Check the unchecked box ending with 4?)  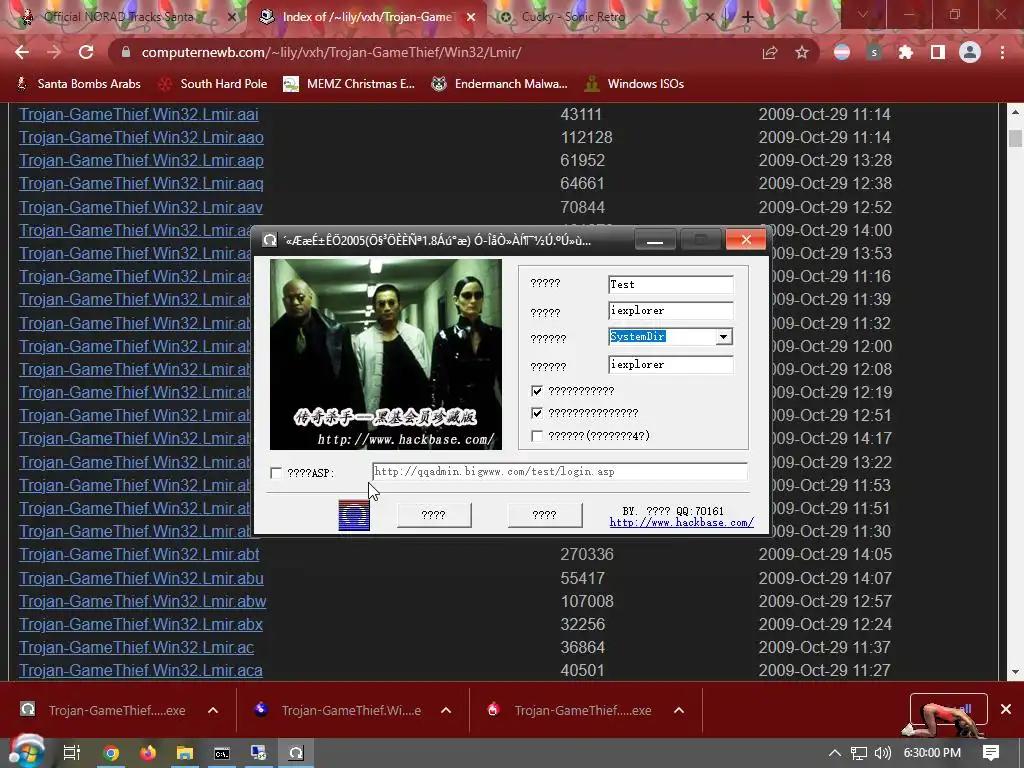click(537, 436)
